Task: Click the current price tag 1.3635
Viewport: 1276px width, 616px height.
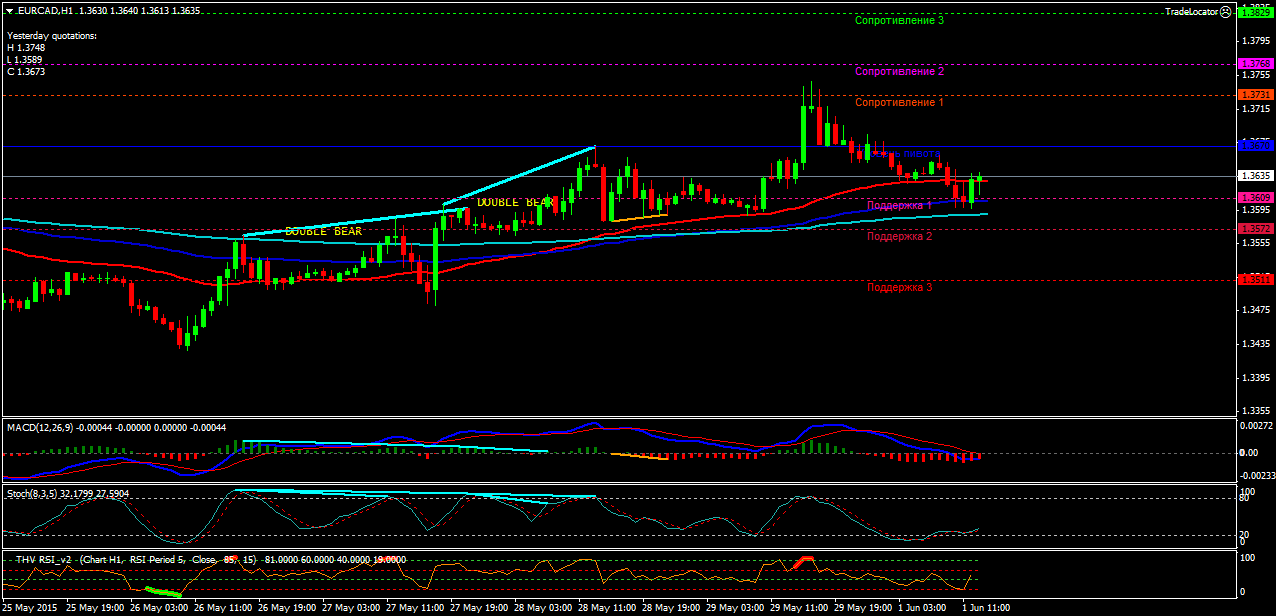Action: click(1256, 176)
